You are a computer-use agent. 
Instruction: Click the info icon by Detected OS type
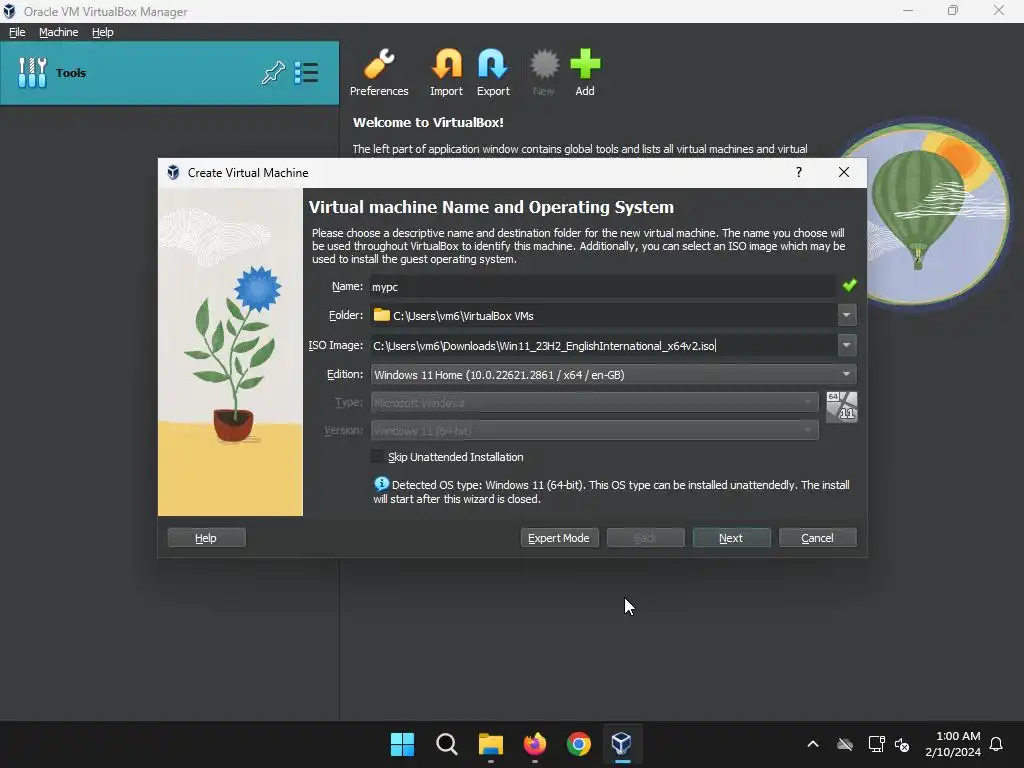pyautogui.click(x=381, y=484)
